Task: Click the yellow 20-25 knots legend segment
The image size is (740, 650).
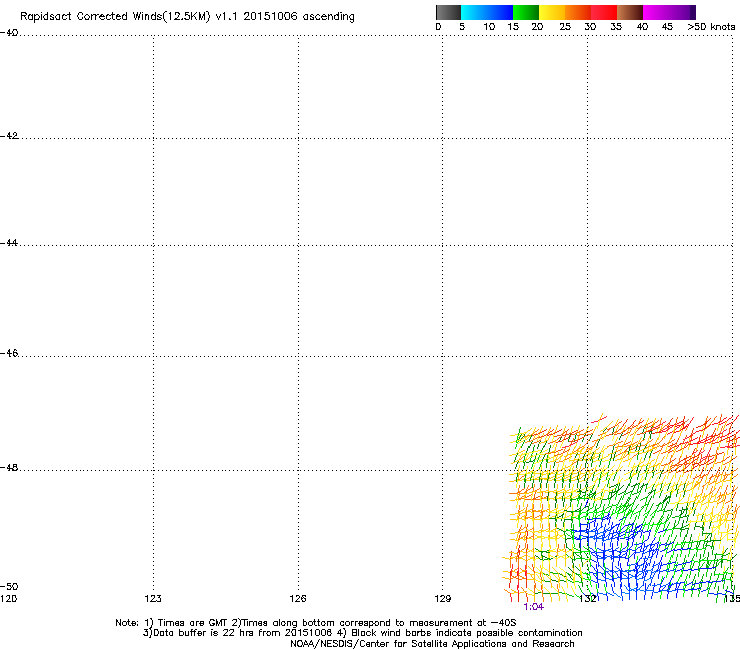Action: pos(552,12)
